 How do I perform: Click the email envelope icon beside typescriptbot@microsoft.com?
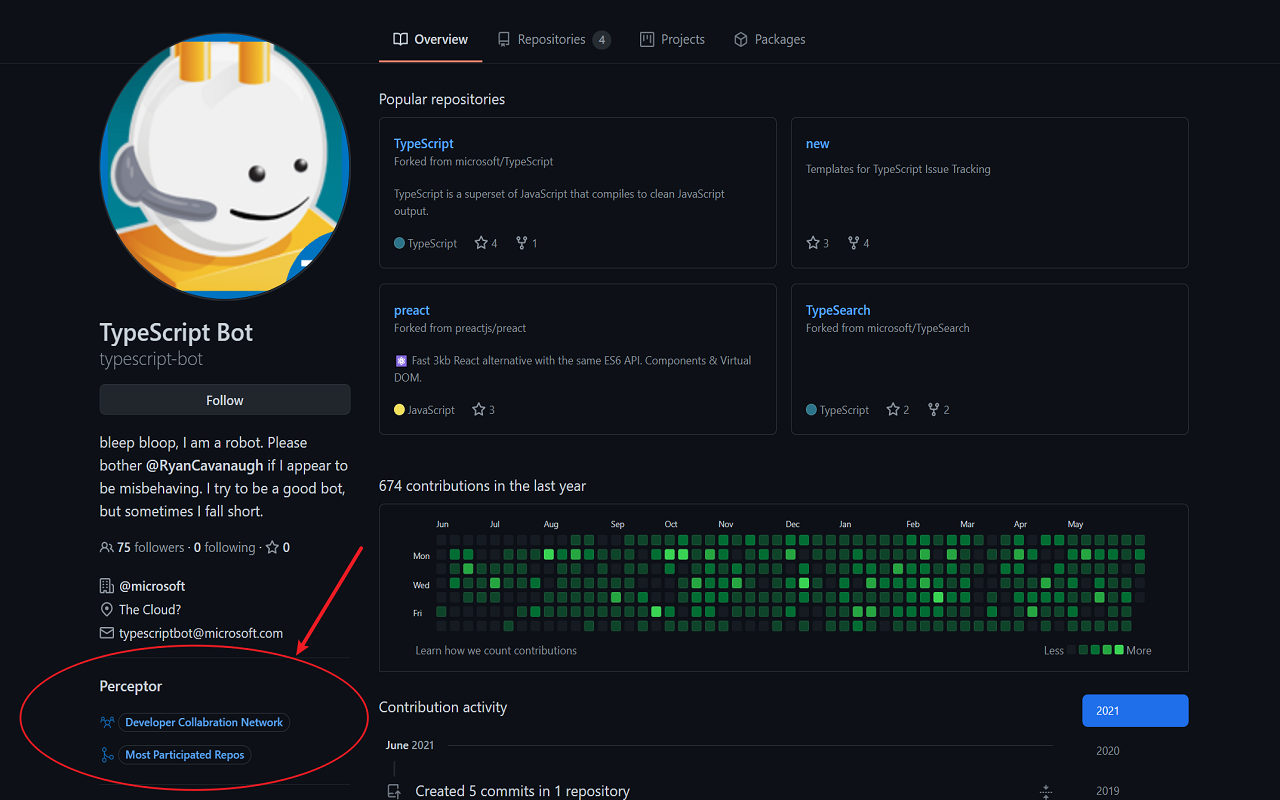point(106,632)
